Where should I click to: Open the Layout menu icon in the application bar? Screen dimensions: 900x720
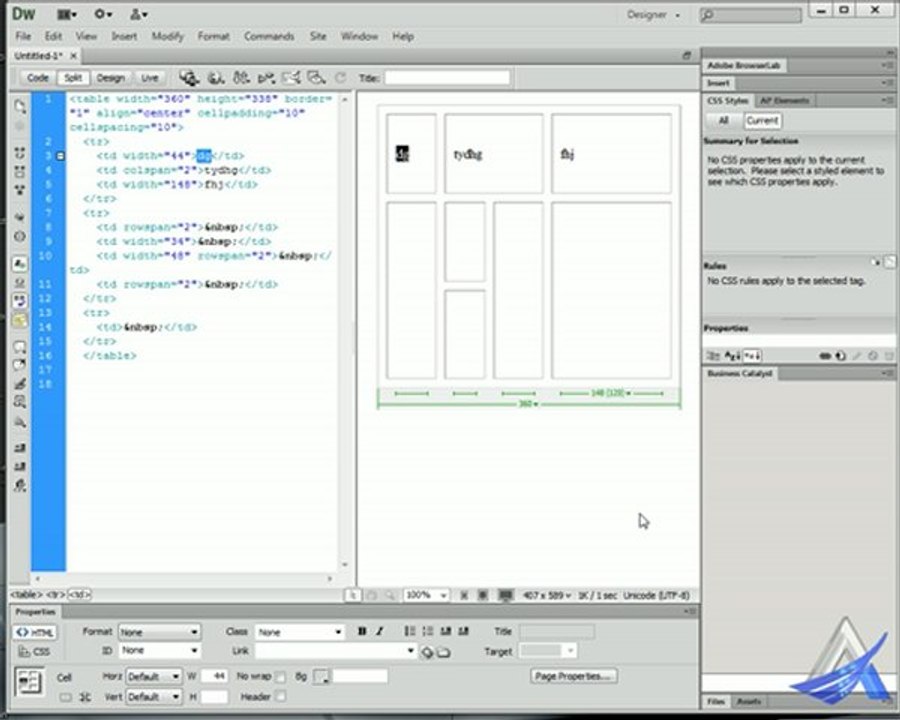click(x=67, y=14)
